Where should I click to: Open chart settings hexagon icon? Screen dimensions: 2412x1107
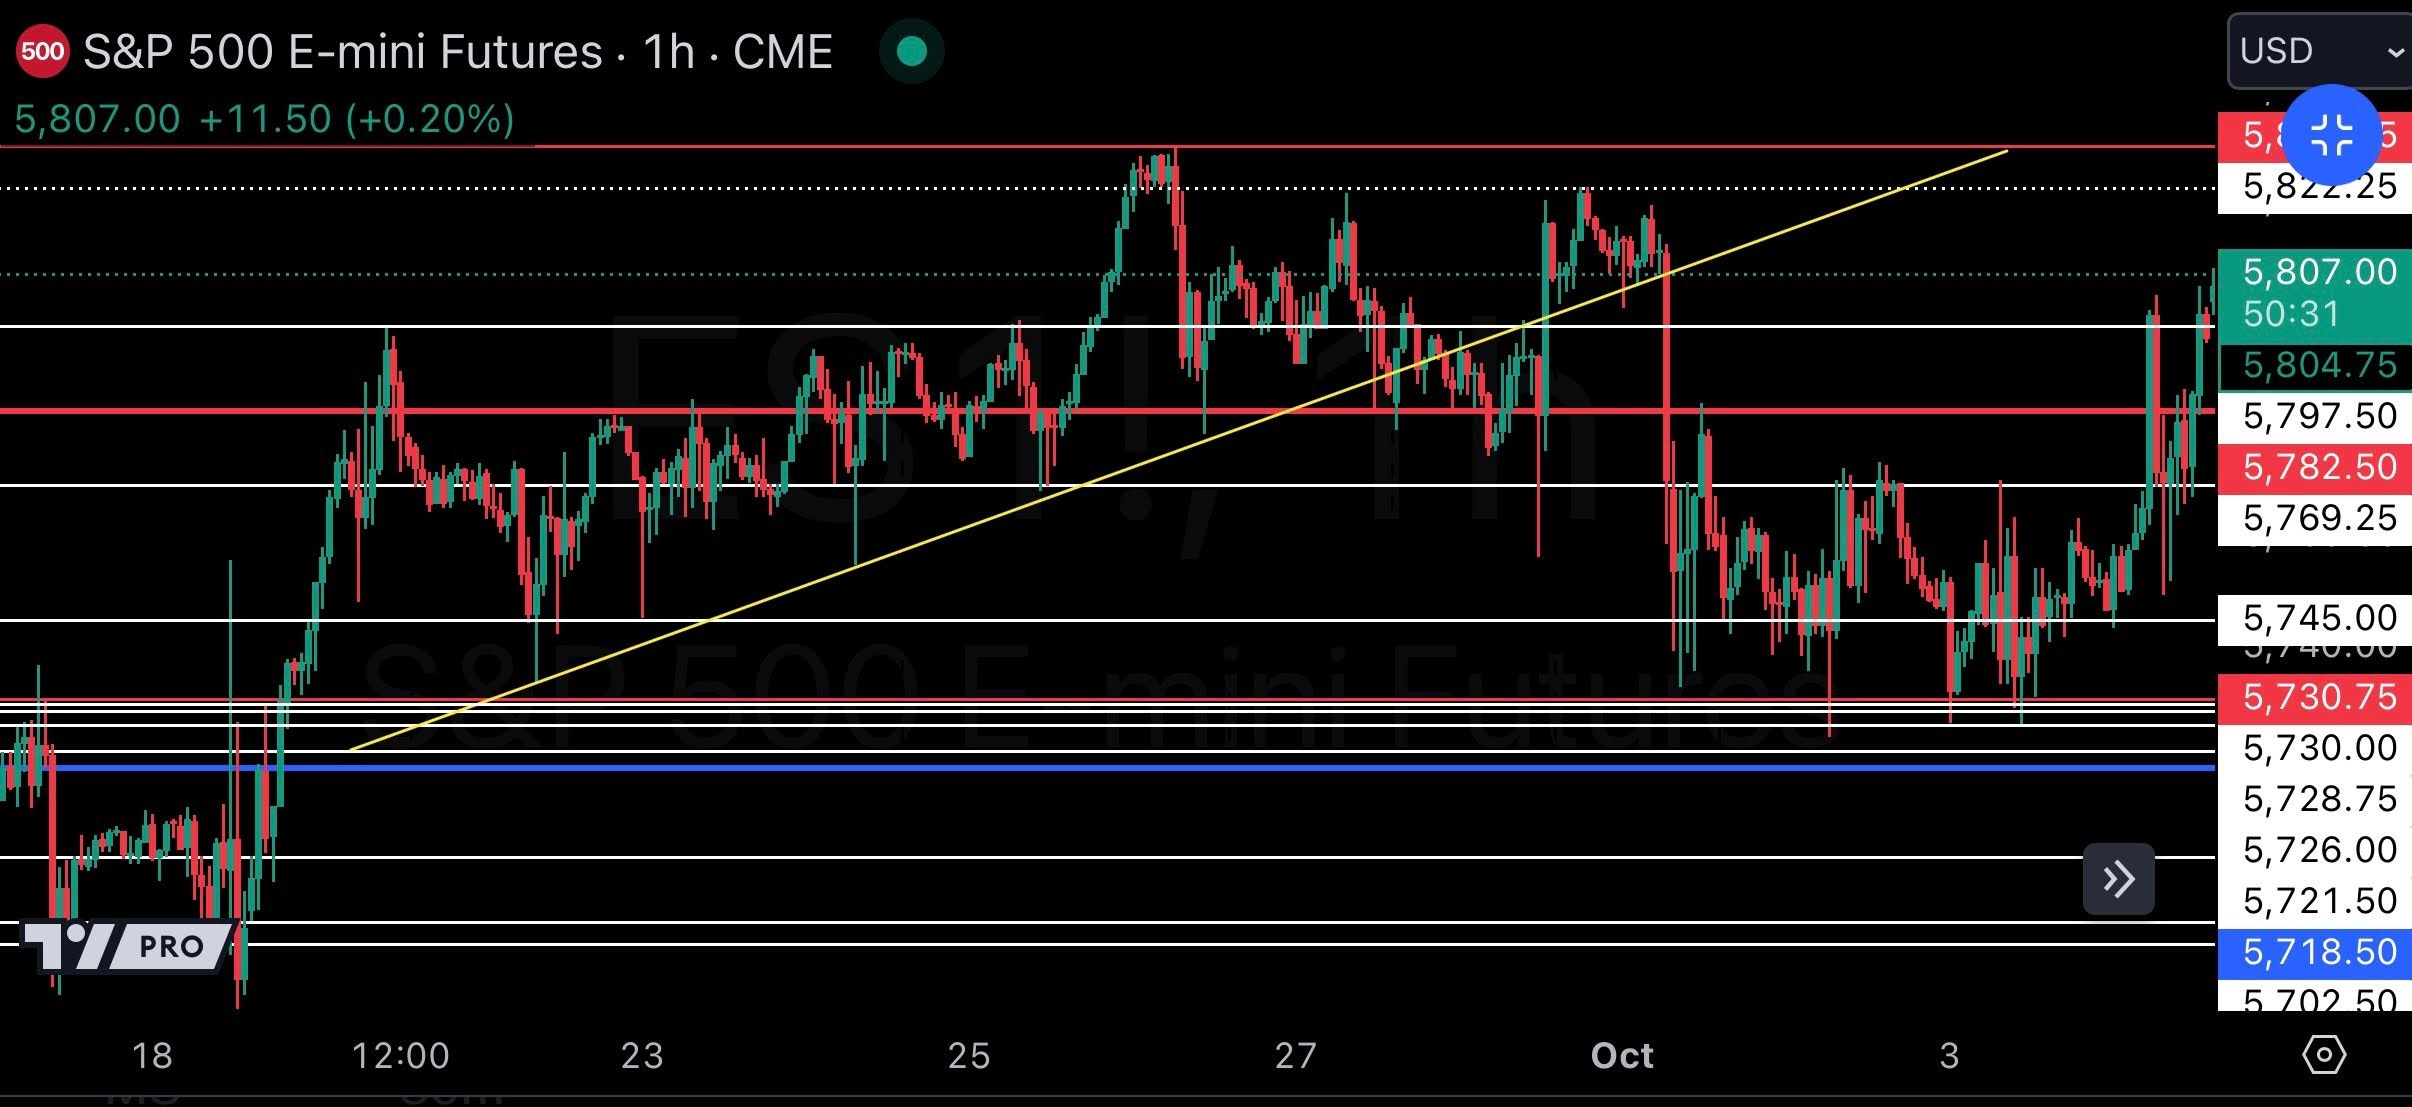(2323, 1054)
